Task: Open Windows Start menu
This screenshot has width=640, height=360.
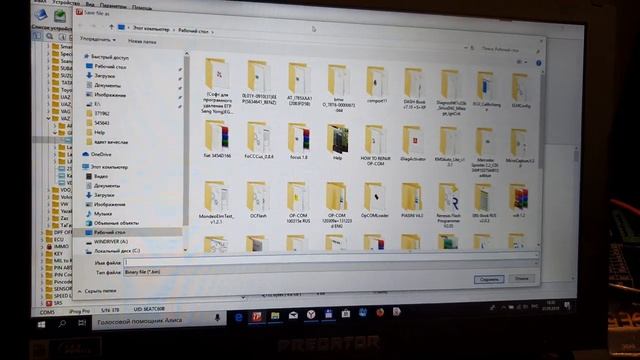Action: [x=41, y=325]
